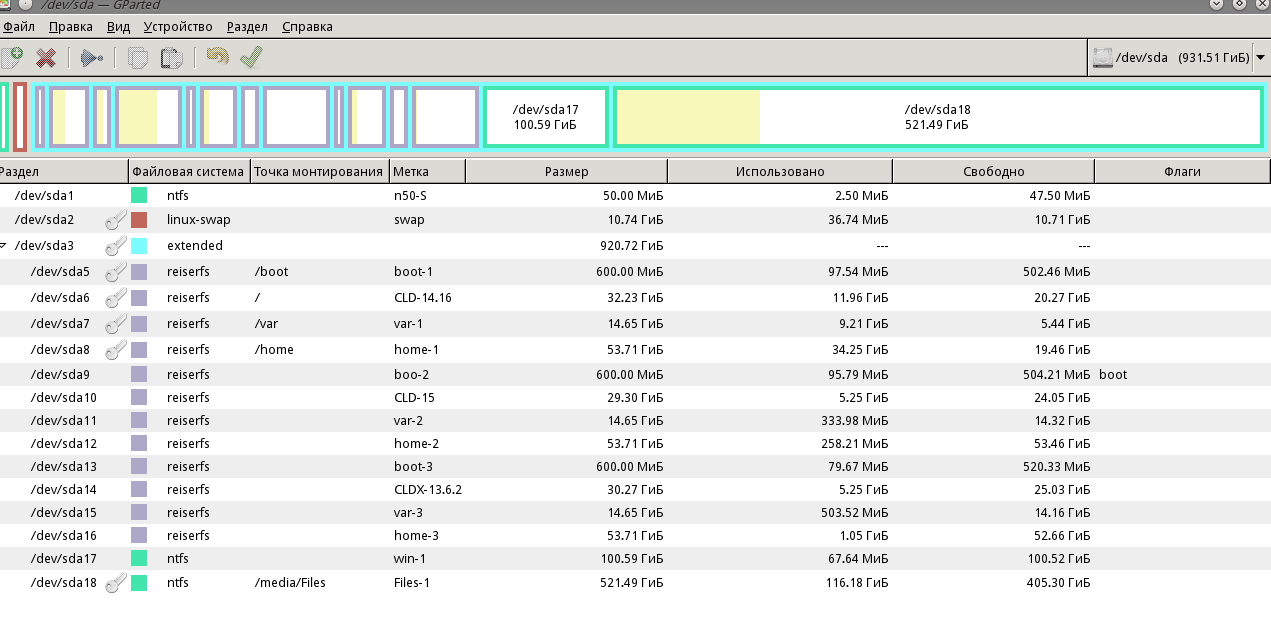
Task: Select the /dev/sda15 row in the partition list
Action: pyautogui.click(x=635, y=513)
